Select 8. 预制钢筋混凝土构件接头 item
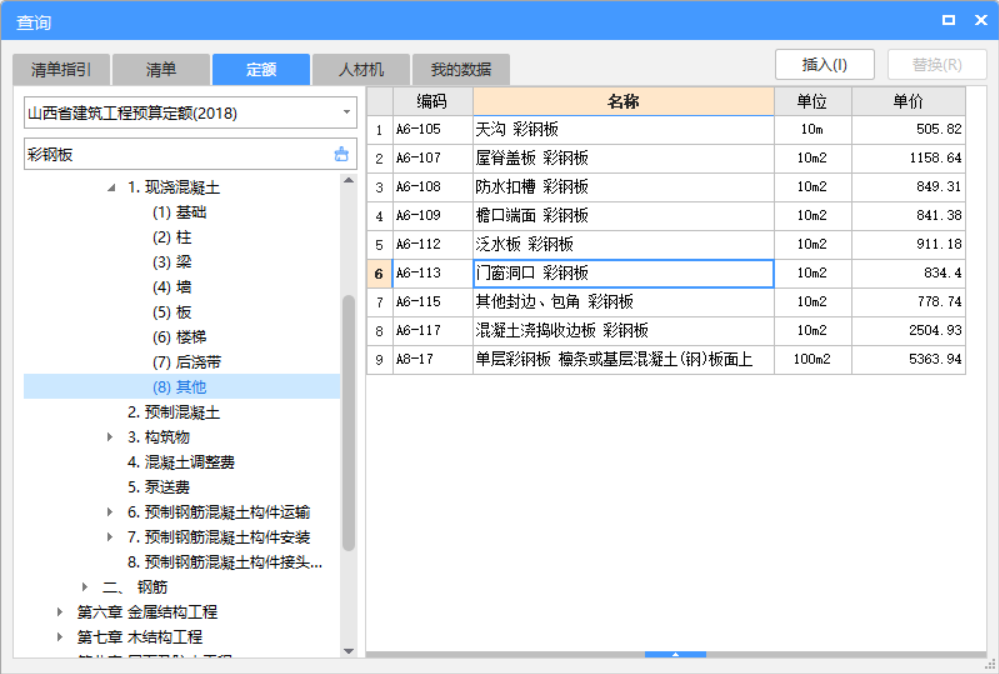This screenshot has height=674, width=999. click(x=225, y=562)
